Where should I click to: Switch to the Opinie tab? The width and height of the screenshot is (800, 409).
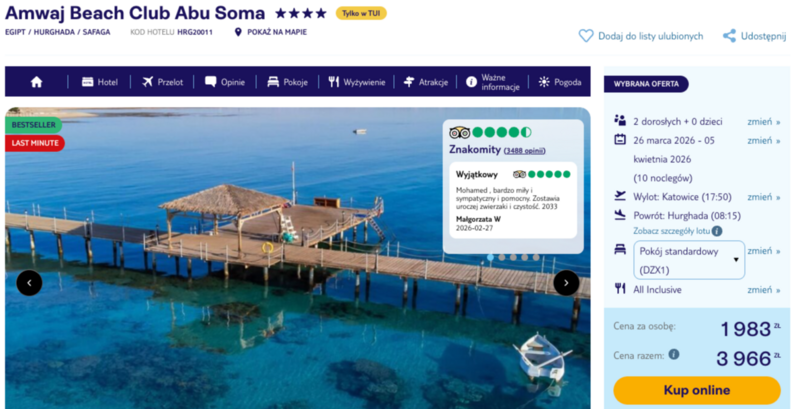(225, 82)
